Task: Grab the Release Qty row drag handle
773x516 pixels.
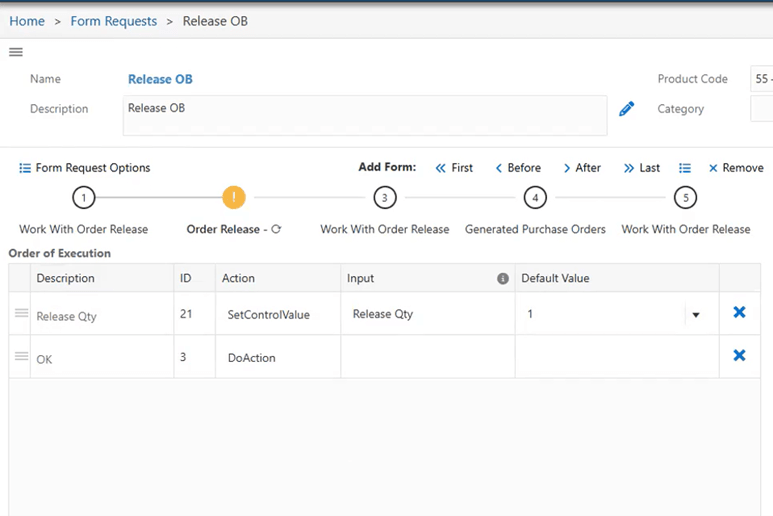Action: (21, 313)
